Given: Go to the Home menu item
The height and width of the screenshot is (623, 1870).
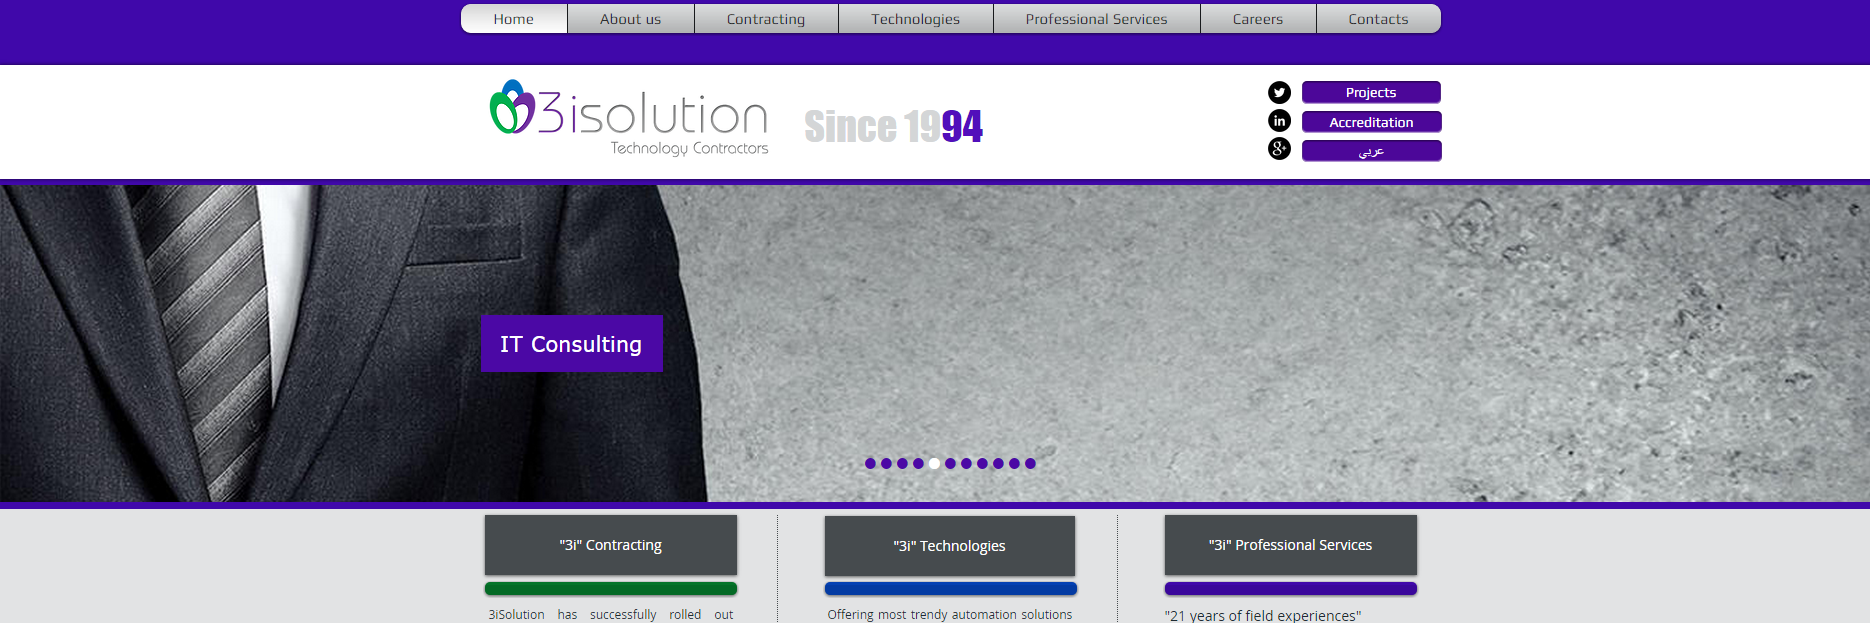Looking at the screenshot, I should point(514,19).
